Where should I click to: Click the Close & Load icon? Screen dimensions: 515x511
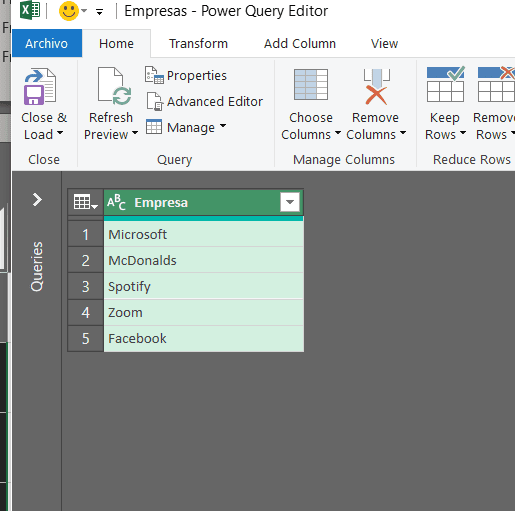click(x=40, y=87)
